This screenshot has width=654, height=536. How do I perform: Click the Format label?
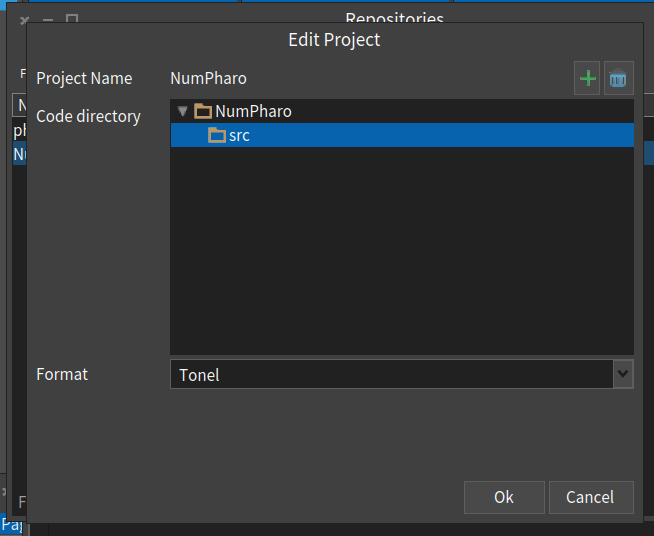62,374
